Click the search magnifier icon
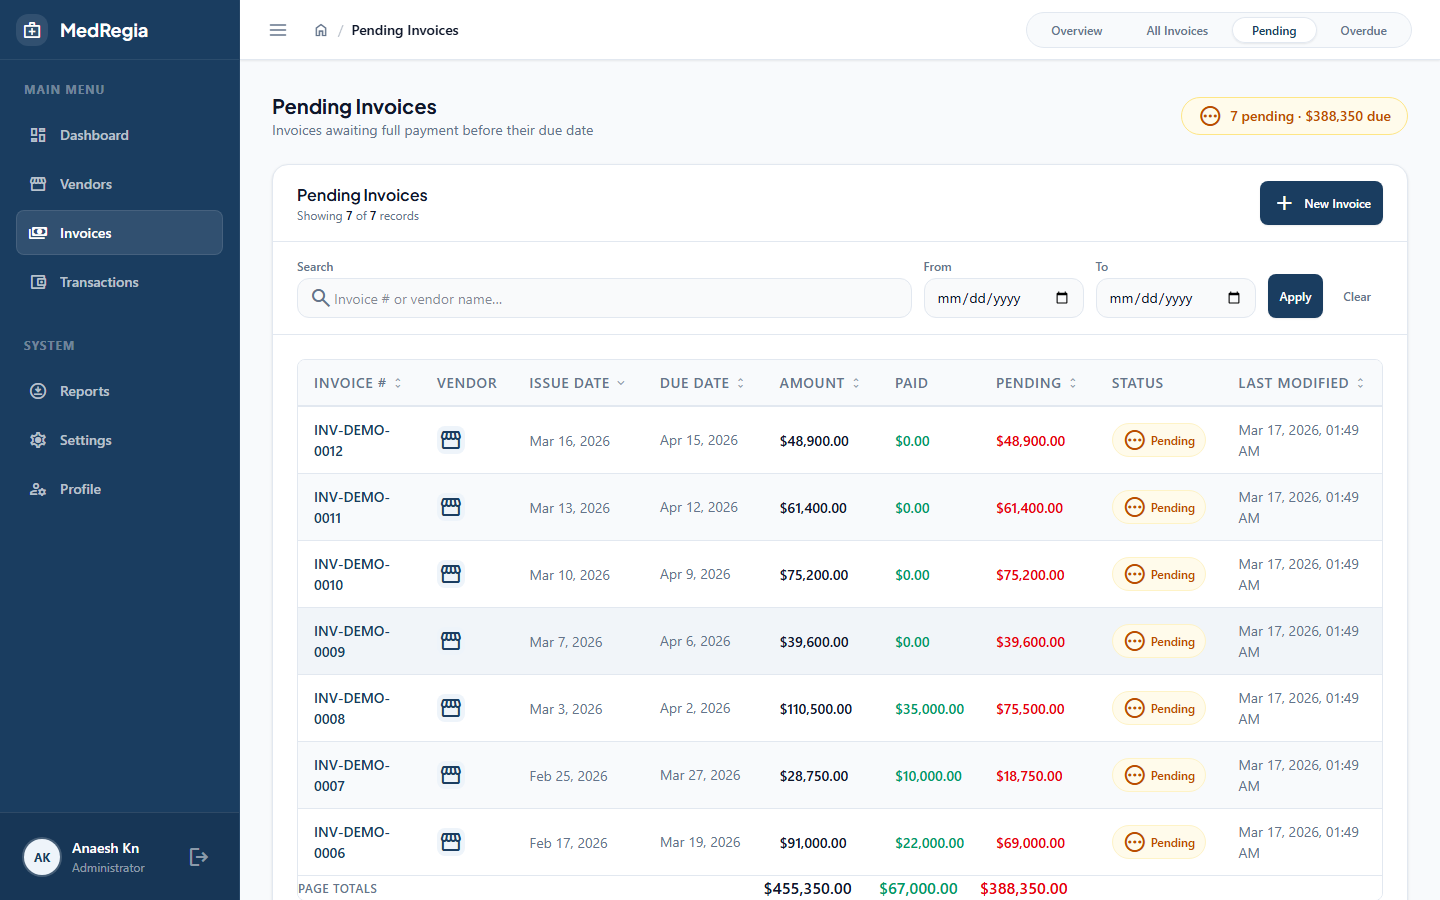 point(320,298)
